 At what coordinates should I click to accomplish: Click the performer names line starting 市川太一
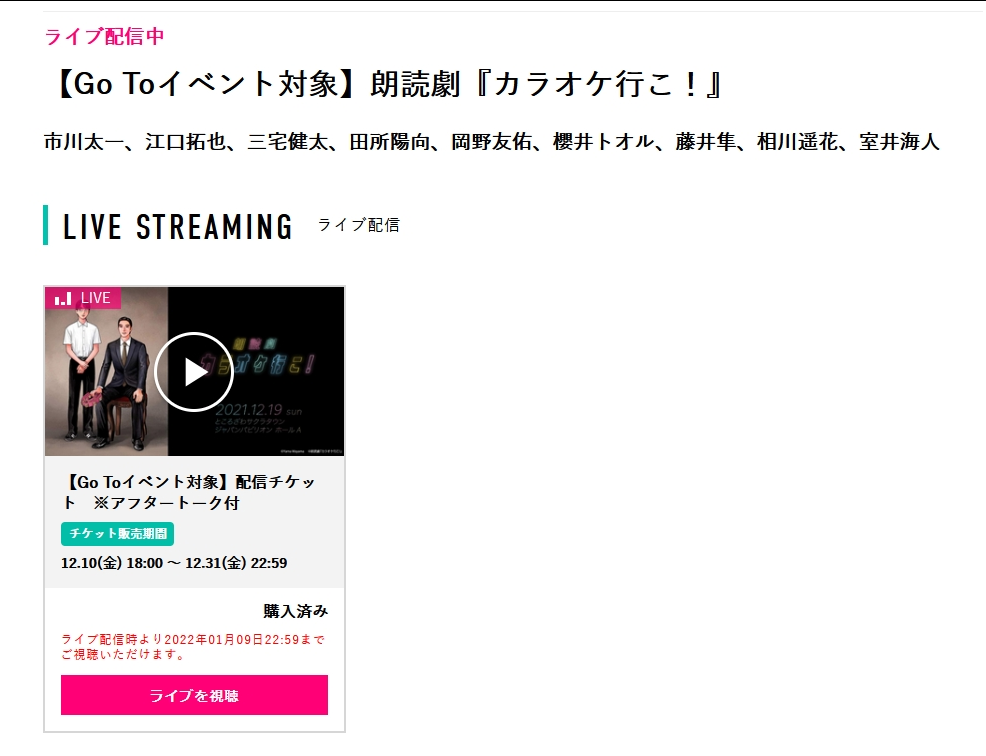point(492,142)
